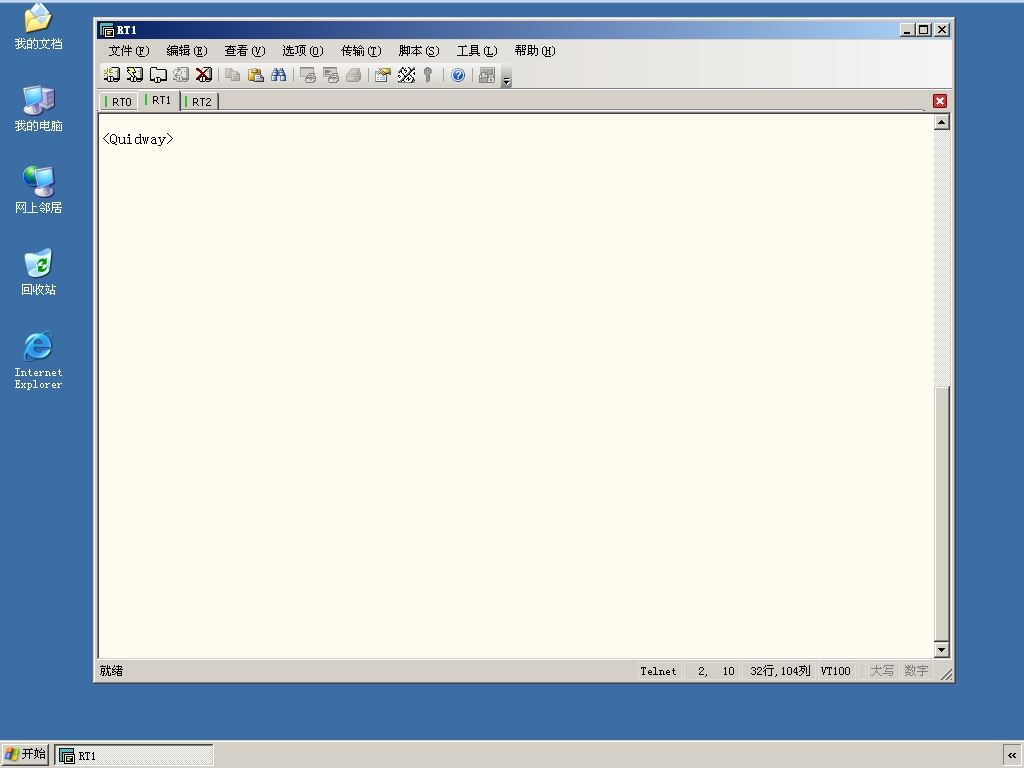The height and width of the screenshot is (768, 1024).
Task: Open the 查看(V) menu
Action: (245, 51)
